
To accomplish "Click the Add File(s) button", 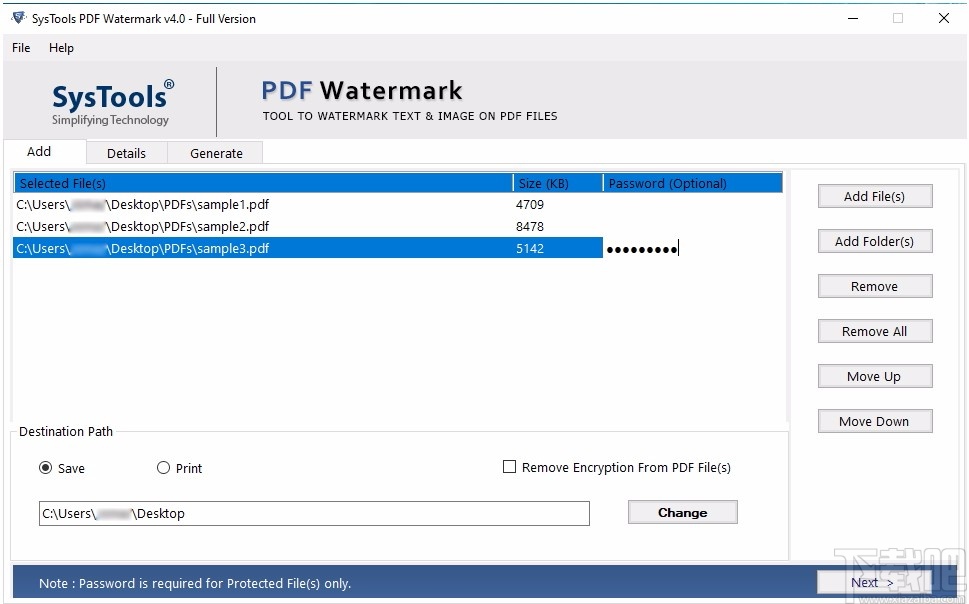I will click(x=874, y=196).
